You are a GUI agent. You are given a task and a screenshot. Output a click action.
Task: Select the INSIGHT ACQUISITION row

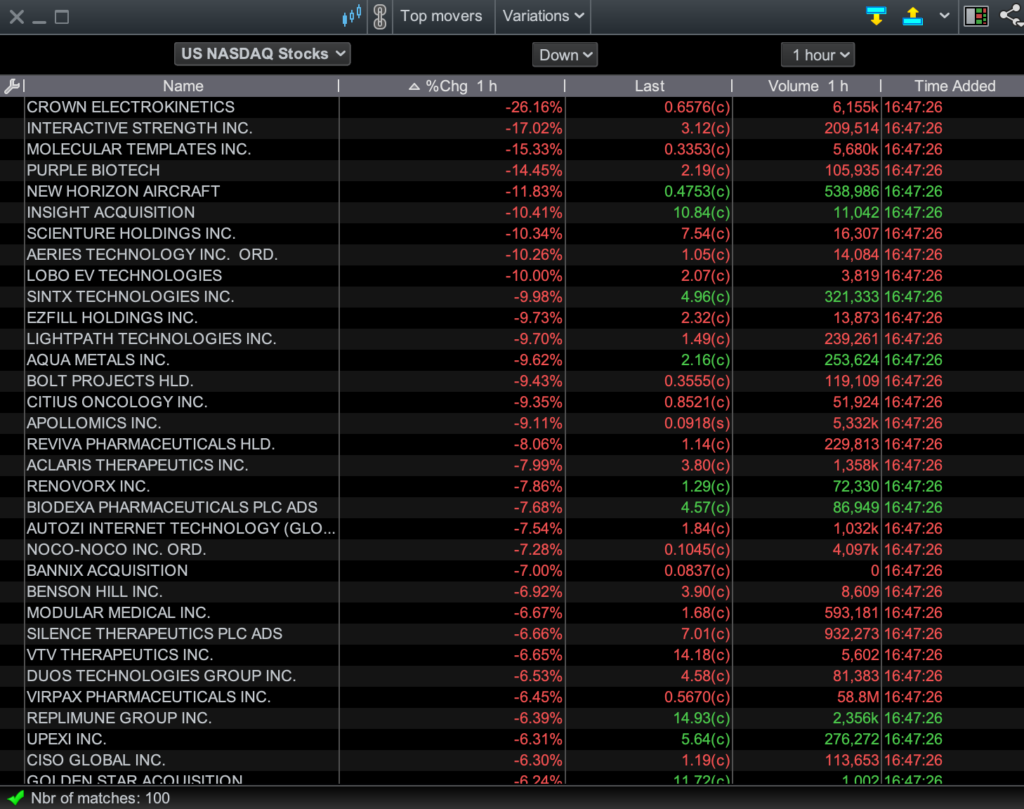pyautogui.click(x=512, y=212)
